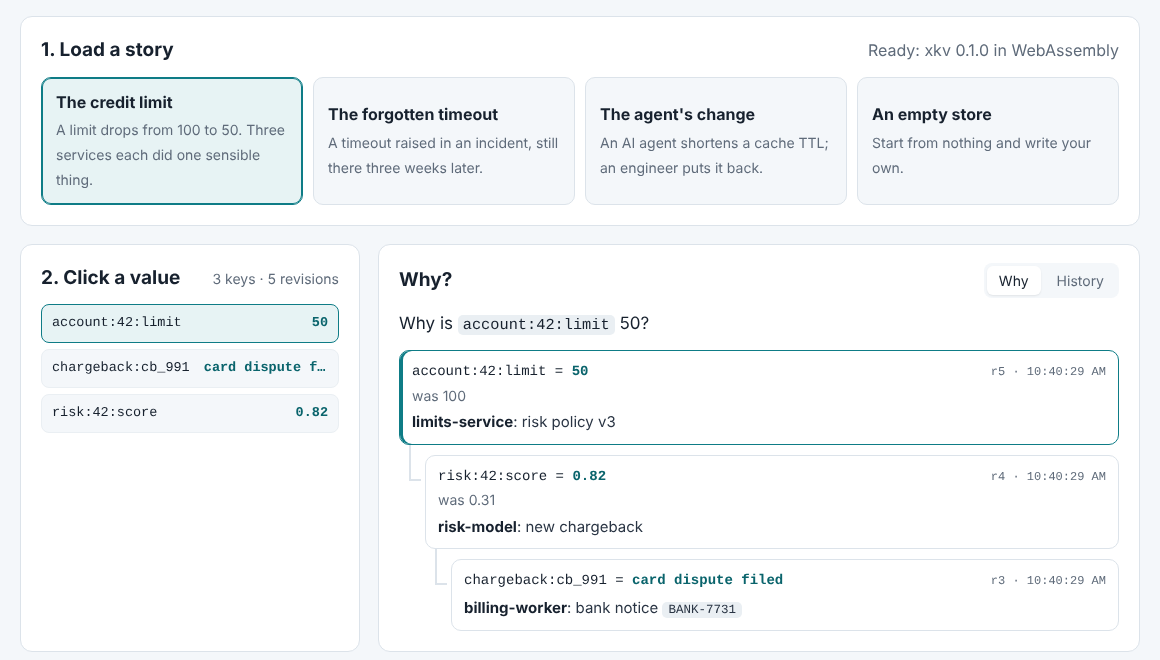
Task: Click the 'r4 · 10:40:29 AM' timestamp
Action: click(x=1048, y=477)
